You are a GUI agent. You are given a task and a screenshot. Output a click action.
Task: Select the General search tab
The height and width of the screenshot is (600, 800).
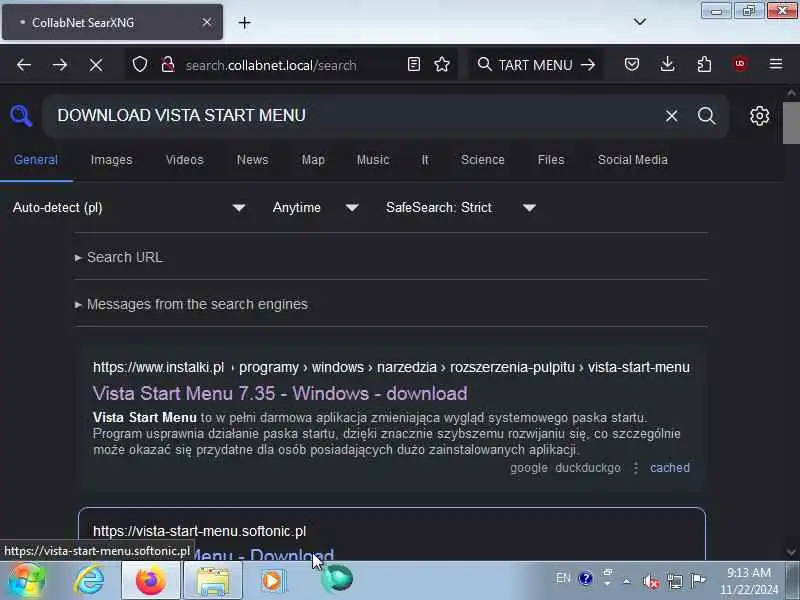click(36, 160)
